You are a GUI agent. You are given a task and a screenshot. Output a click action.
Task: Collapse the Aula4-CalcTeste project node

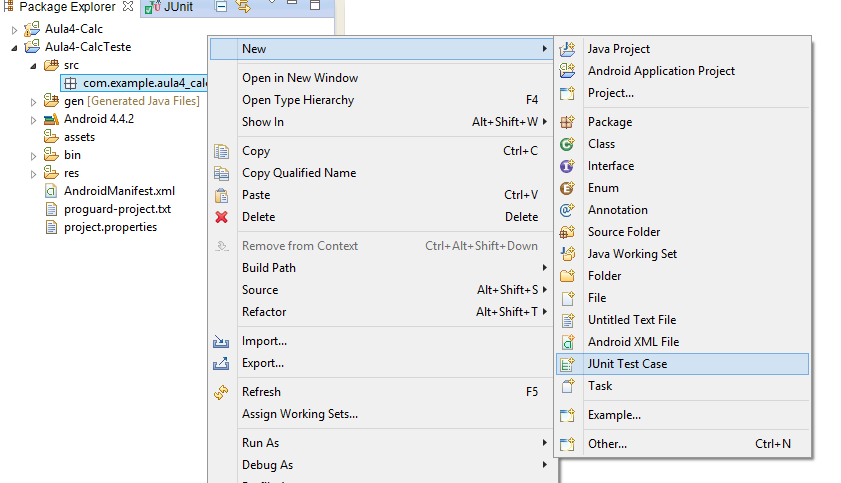point(14,48)
